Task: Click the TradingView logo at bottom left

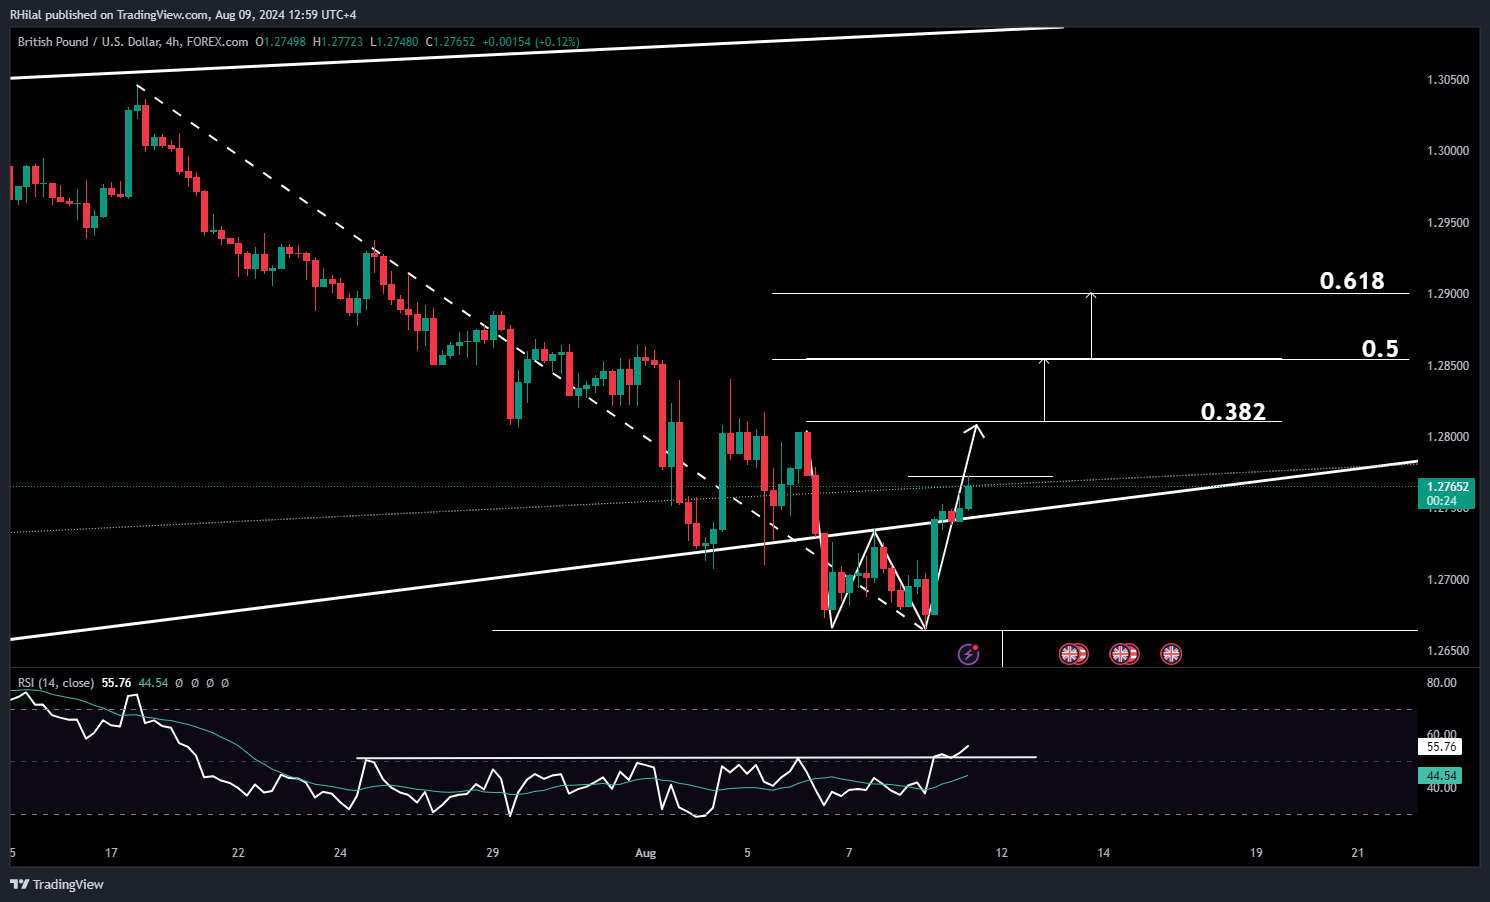Action: click(x=57, y=884)
